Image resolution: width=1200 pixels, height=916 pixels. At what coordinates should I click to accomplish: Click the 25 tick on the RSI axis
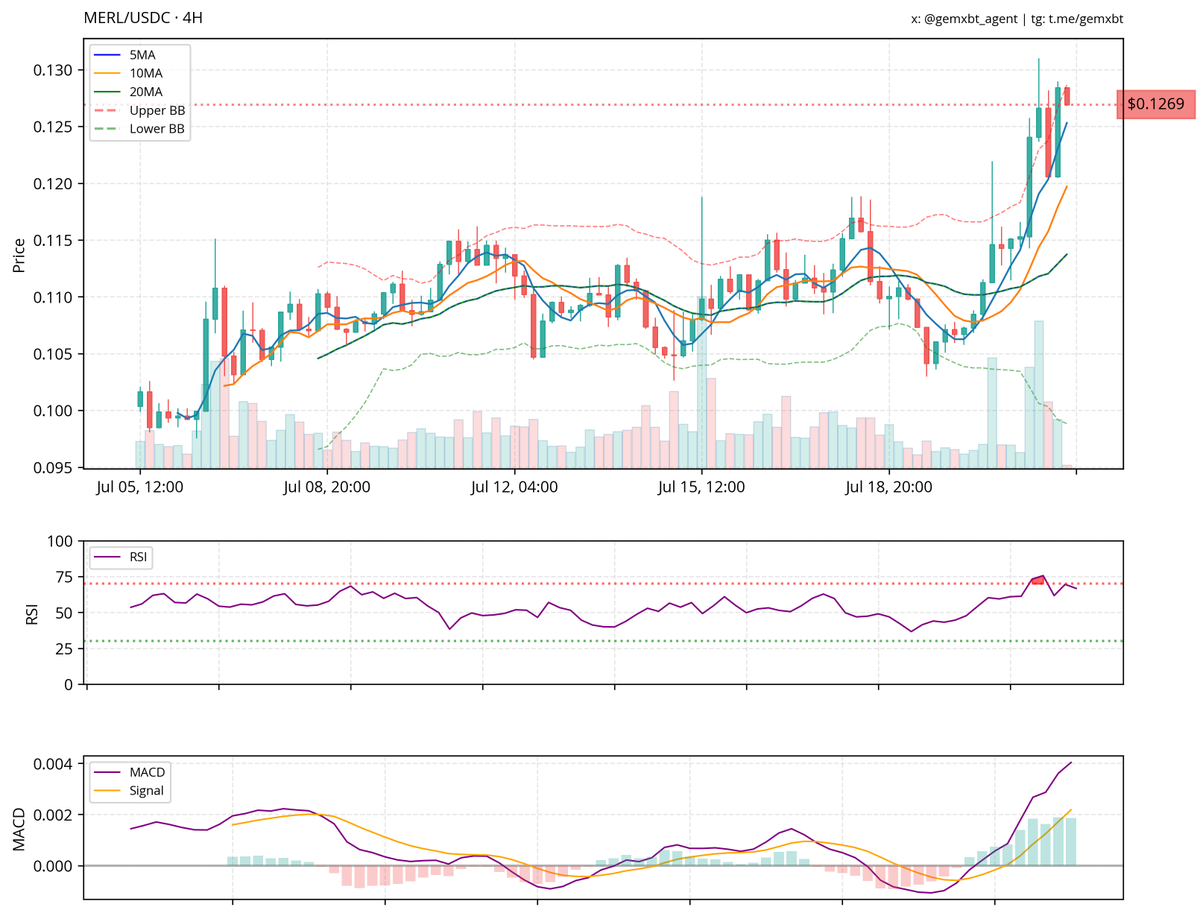[66, 648]
